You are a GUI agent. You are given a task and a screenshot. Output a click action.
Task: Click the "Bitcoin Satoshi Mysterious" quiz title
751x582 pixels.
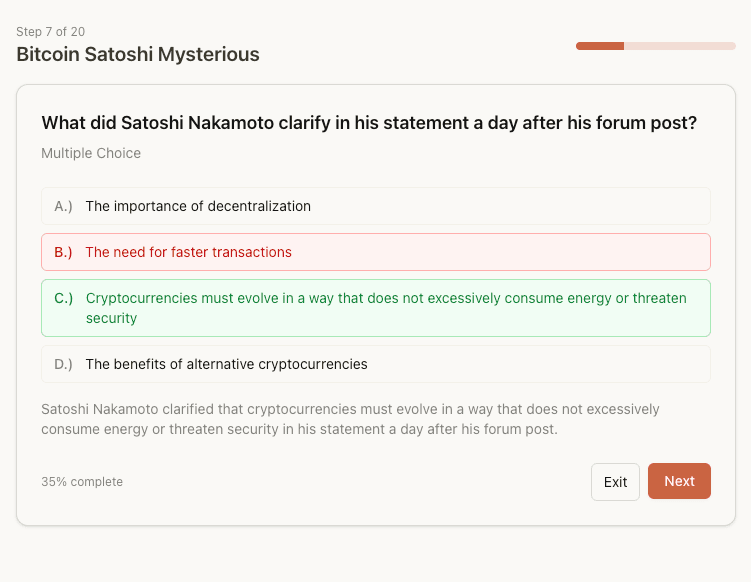tap(138, 55)
